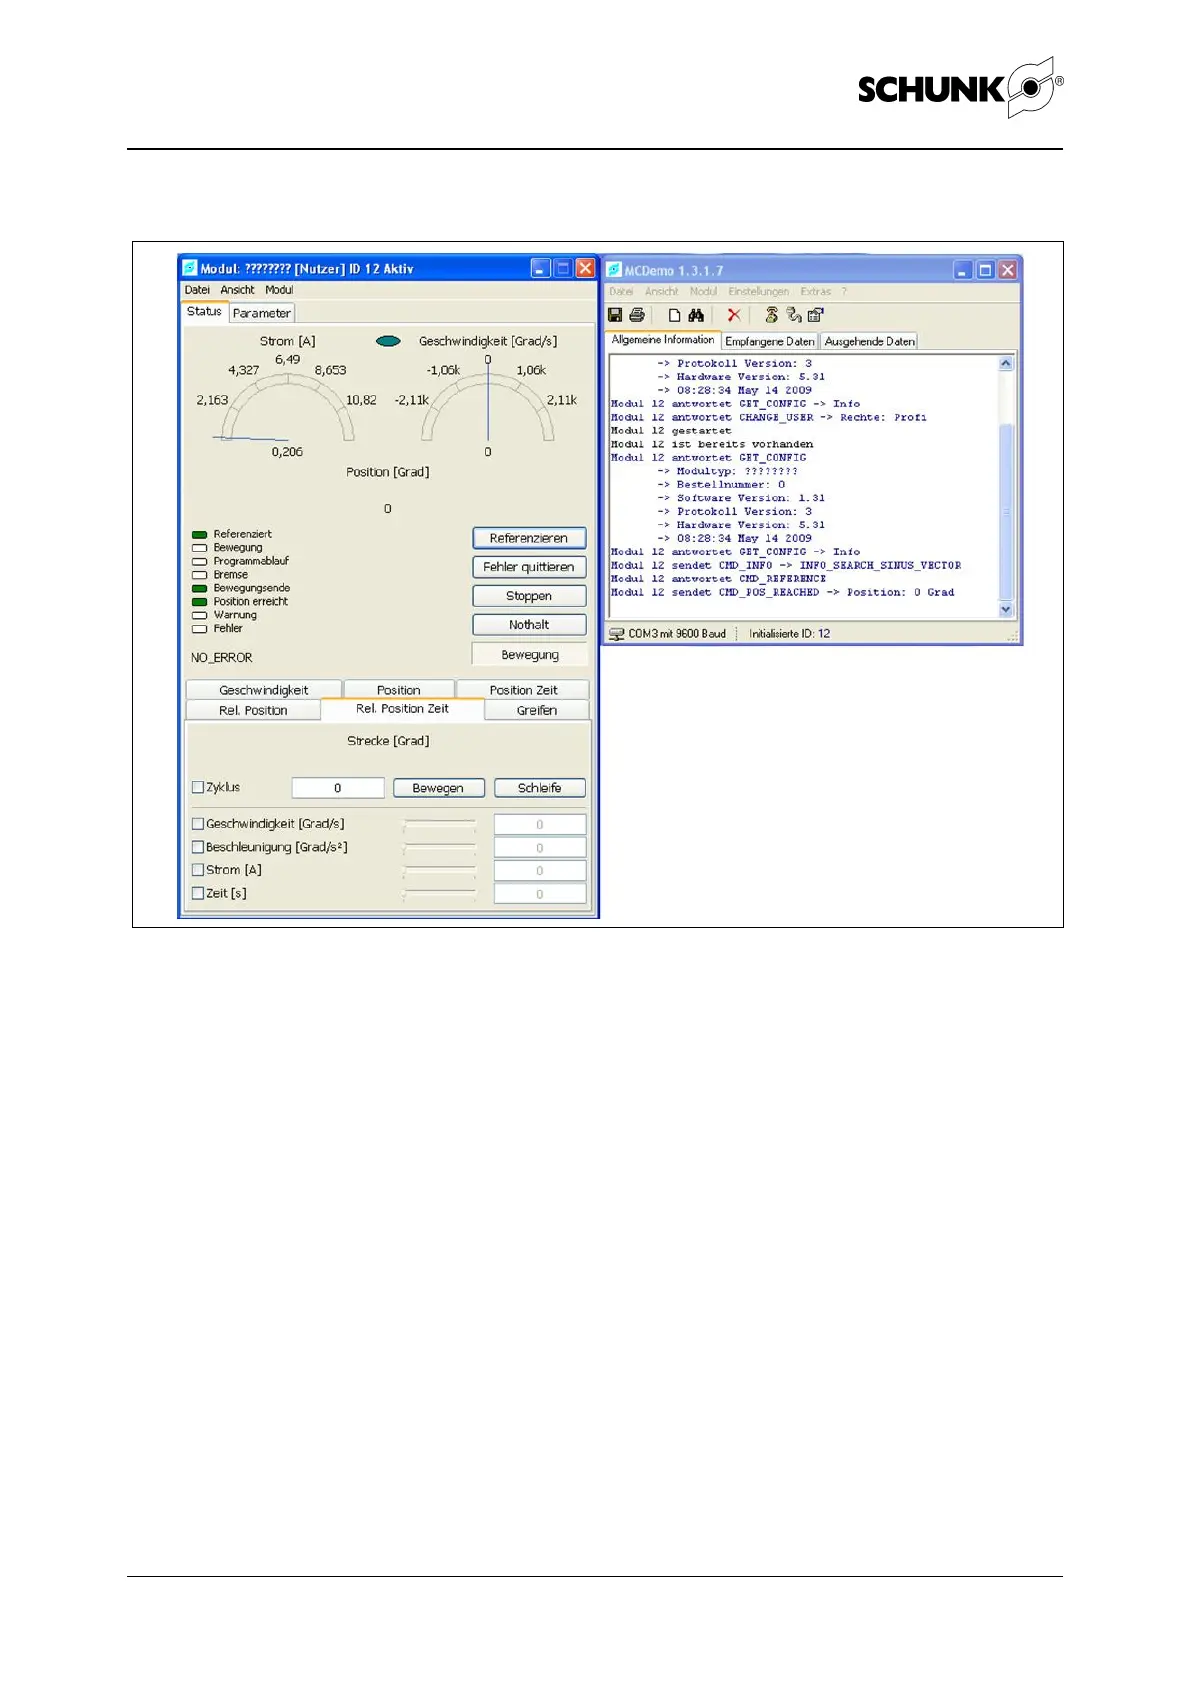
Task: Check the Strom [A] checkbox
Action: pyautogui.click(x=198, y=870)
